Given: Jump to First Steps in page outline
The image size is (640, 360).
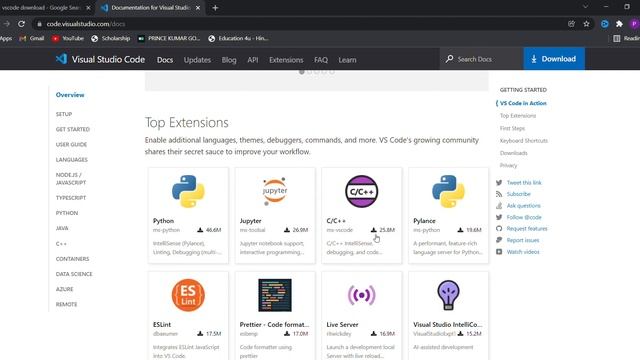Looking at the screenshot, I should (512, 128).
